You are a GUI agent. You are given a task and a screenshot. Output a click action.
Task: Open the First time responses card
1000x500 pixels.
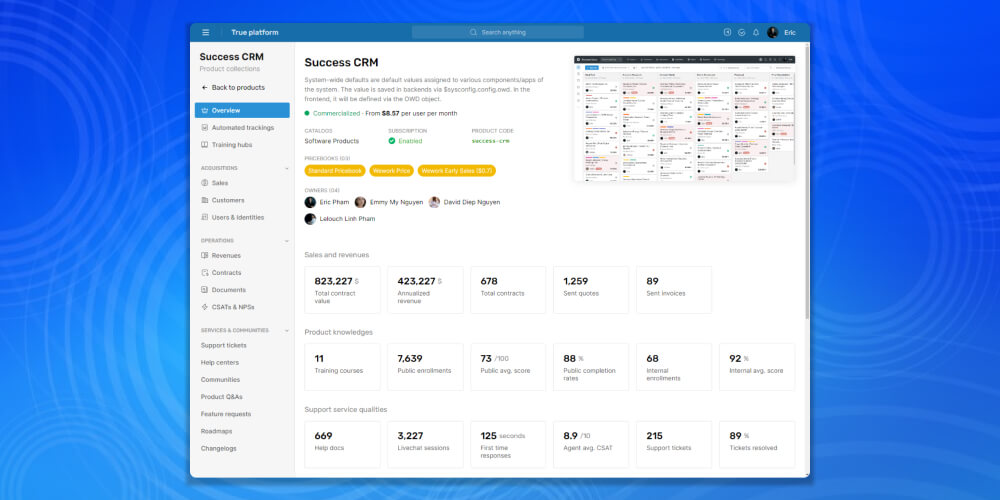pyautogui.click(x=508, y=445)
